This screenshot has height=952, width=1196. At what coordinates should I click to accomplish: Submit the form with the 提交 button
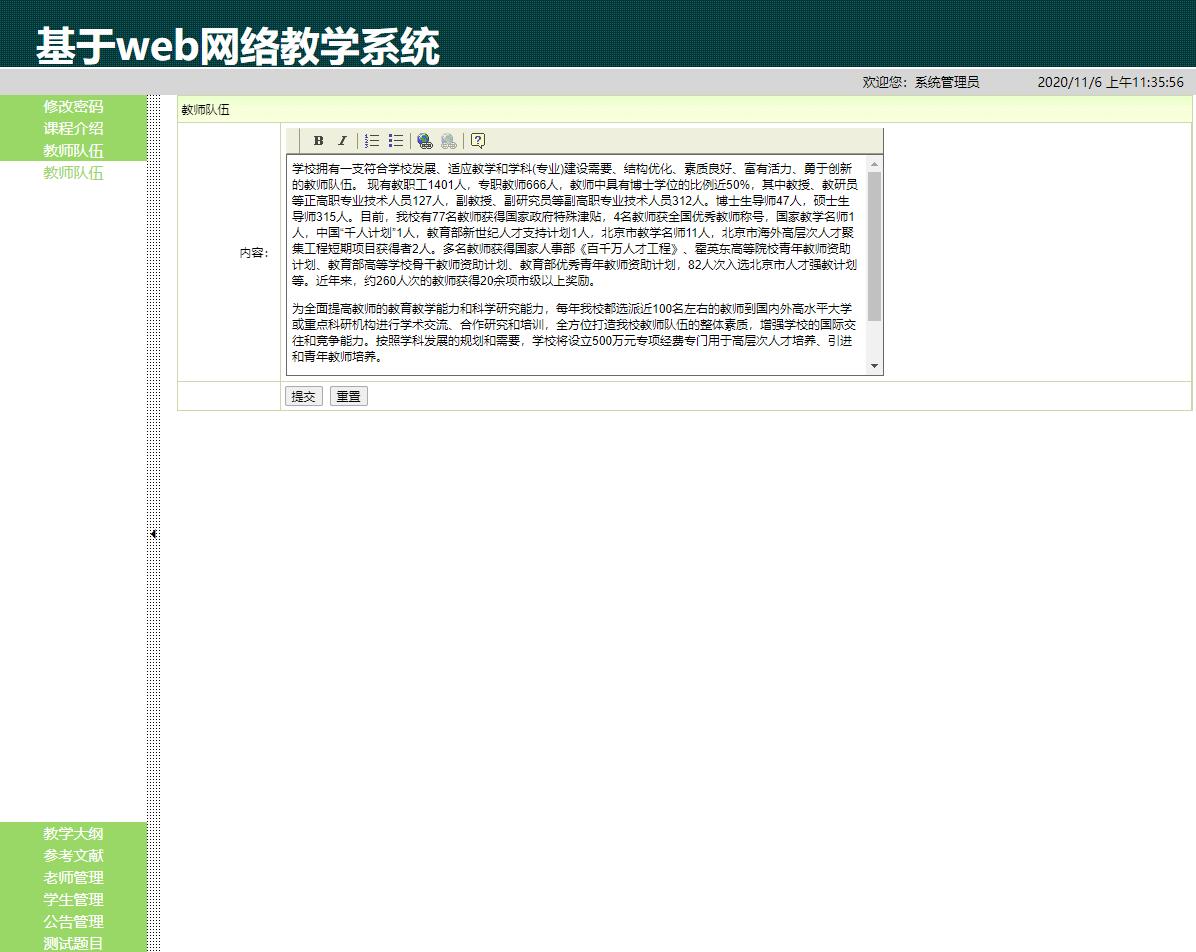click(303, 396)
